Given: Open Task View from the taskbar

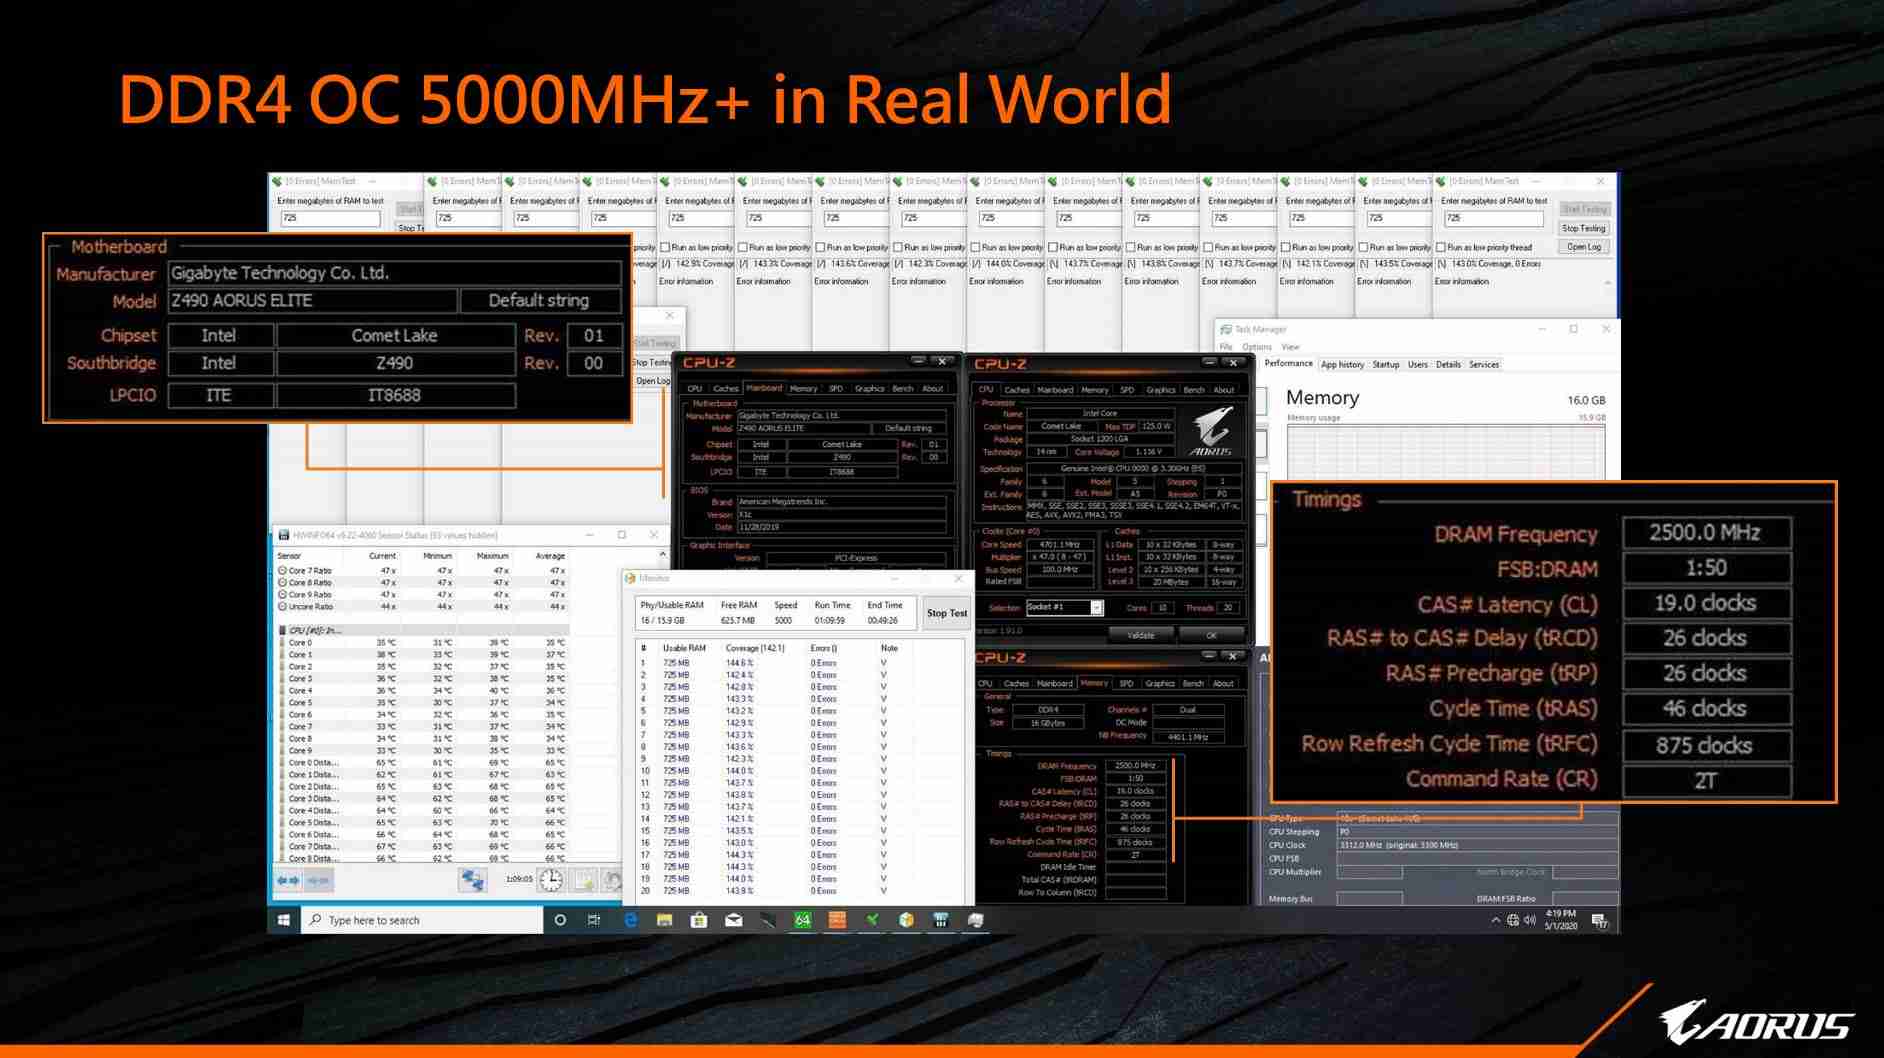Looking at the screenshot, I should click(x=594, y=920).
